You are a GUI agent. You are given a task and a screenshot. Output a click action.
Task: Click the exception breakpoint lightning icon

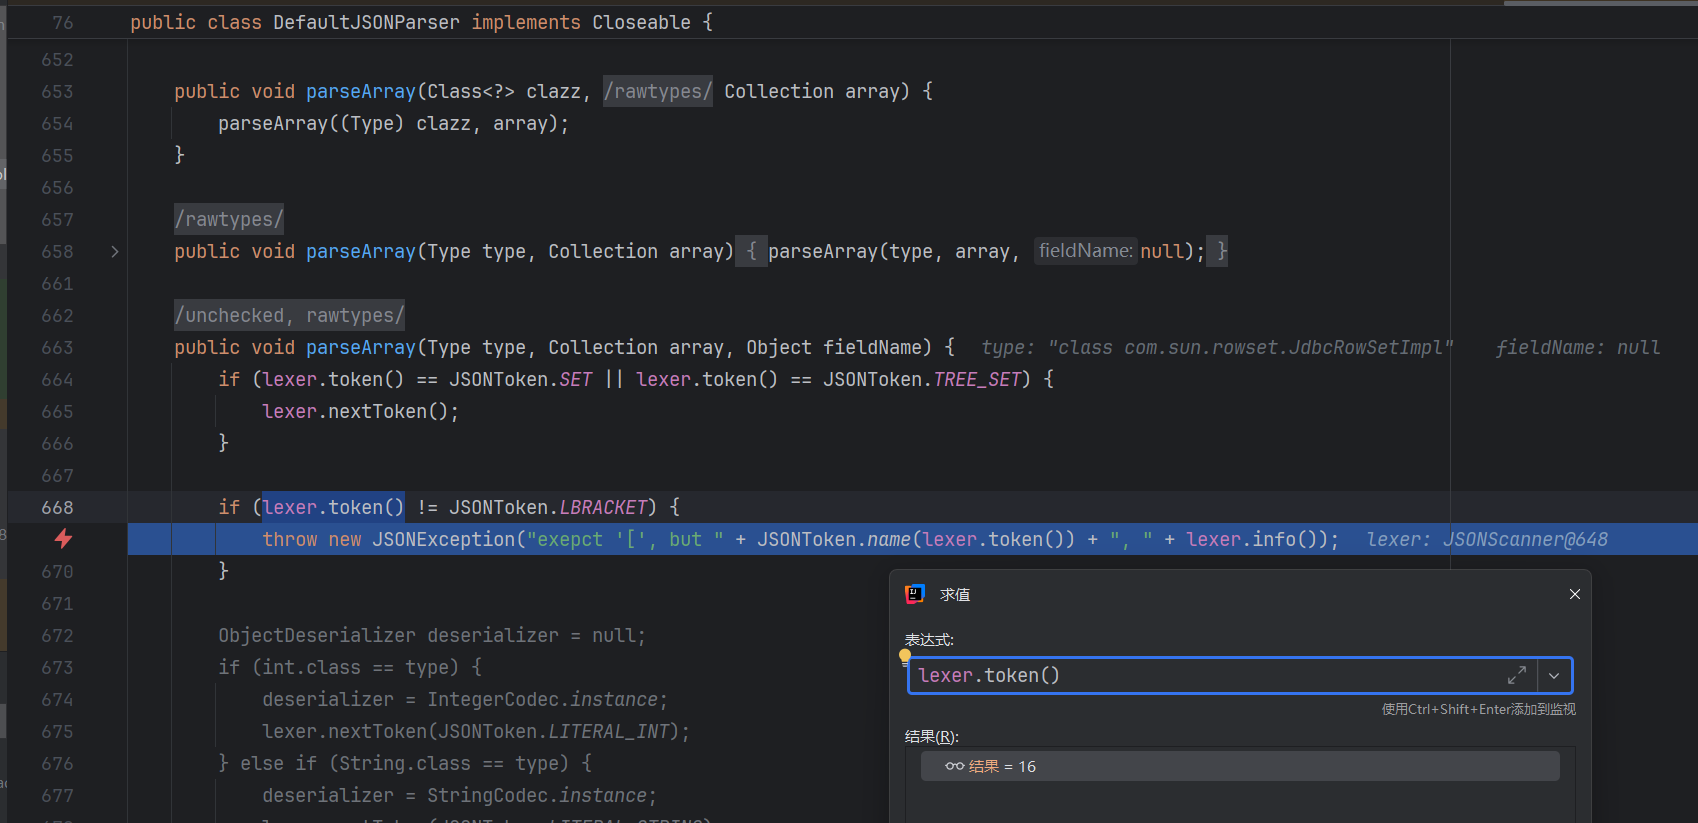pos(63,539)
